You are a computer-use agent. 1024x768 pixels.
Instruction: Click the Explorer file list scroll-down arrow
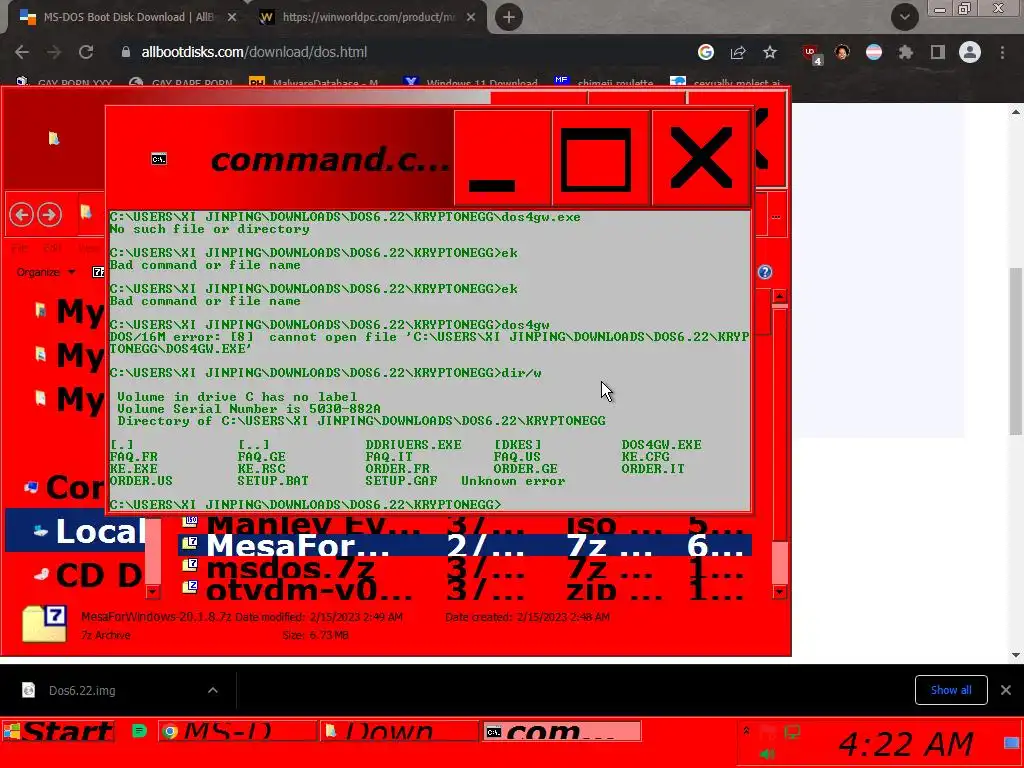(780, 592)
